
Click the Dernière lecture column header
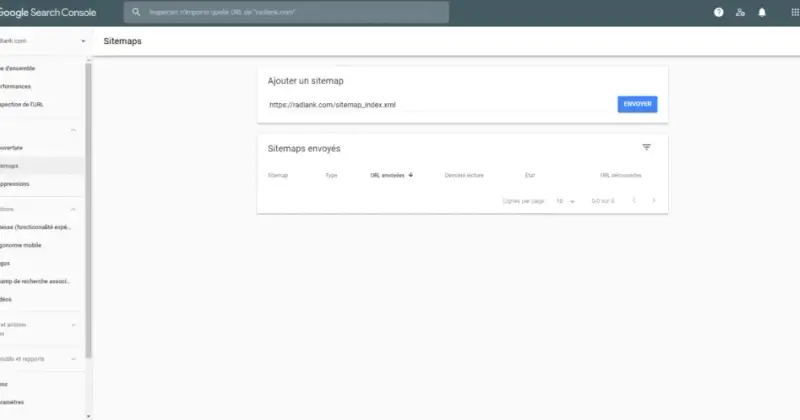464,175
